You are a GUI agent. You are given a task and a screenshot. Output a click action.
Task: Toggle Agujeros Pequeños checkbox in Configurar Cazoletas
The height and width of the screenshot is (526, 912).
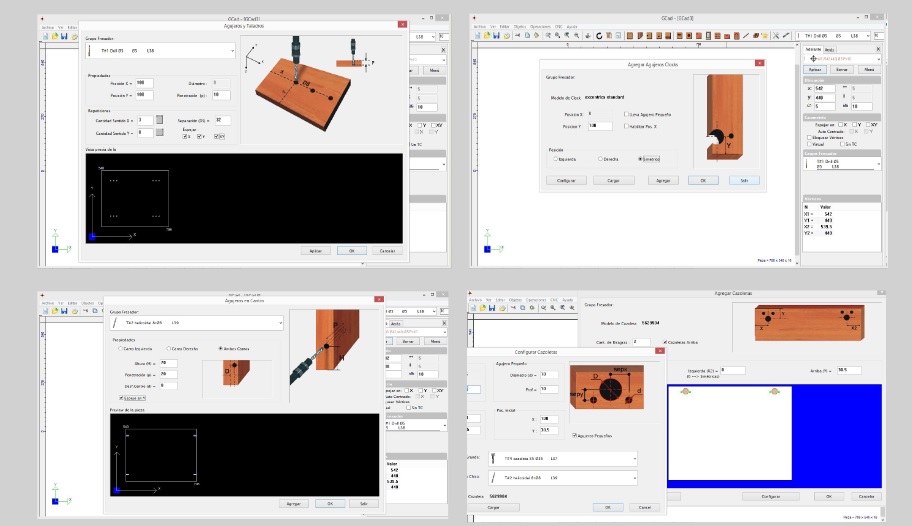[575, 435]
